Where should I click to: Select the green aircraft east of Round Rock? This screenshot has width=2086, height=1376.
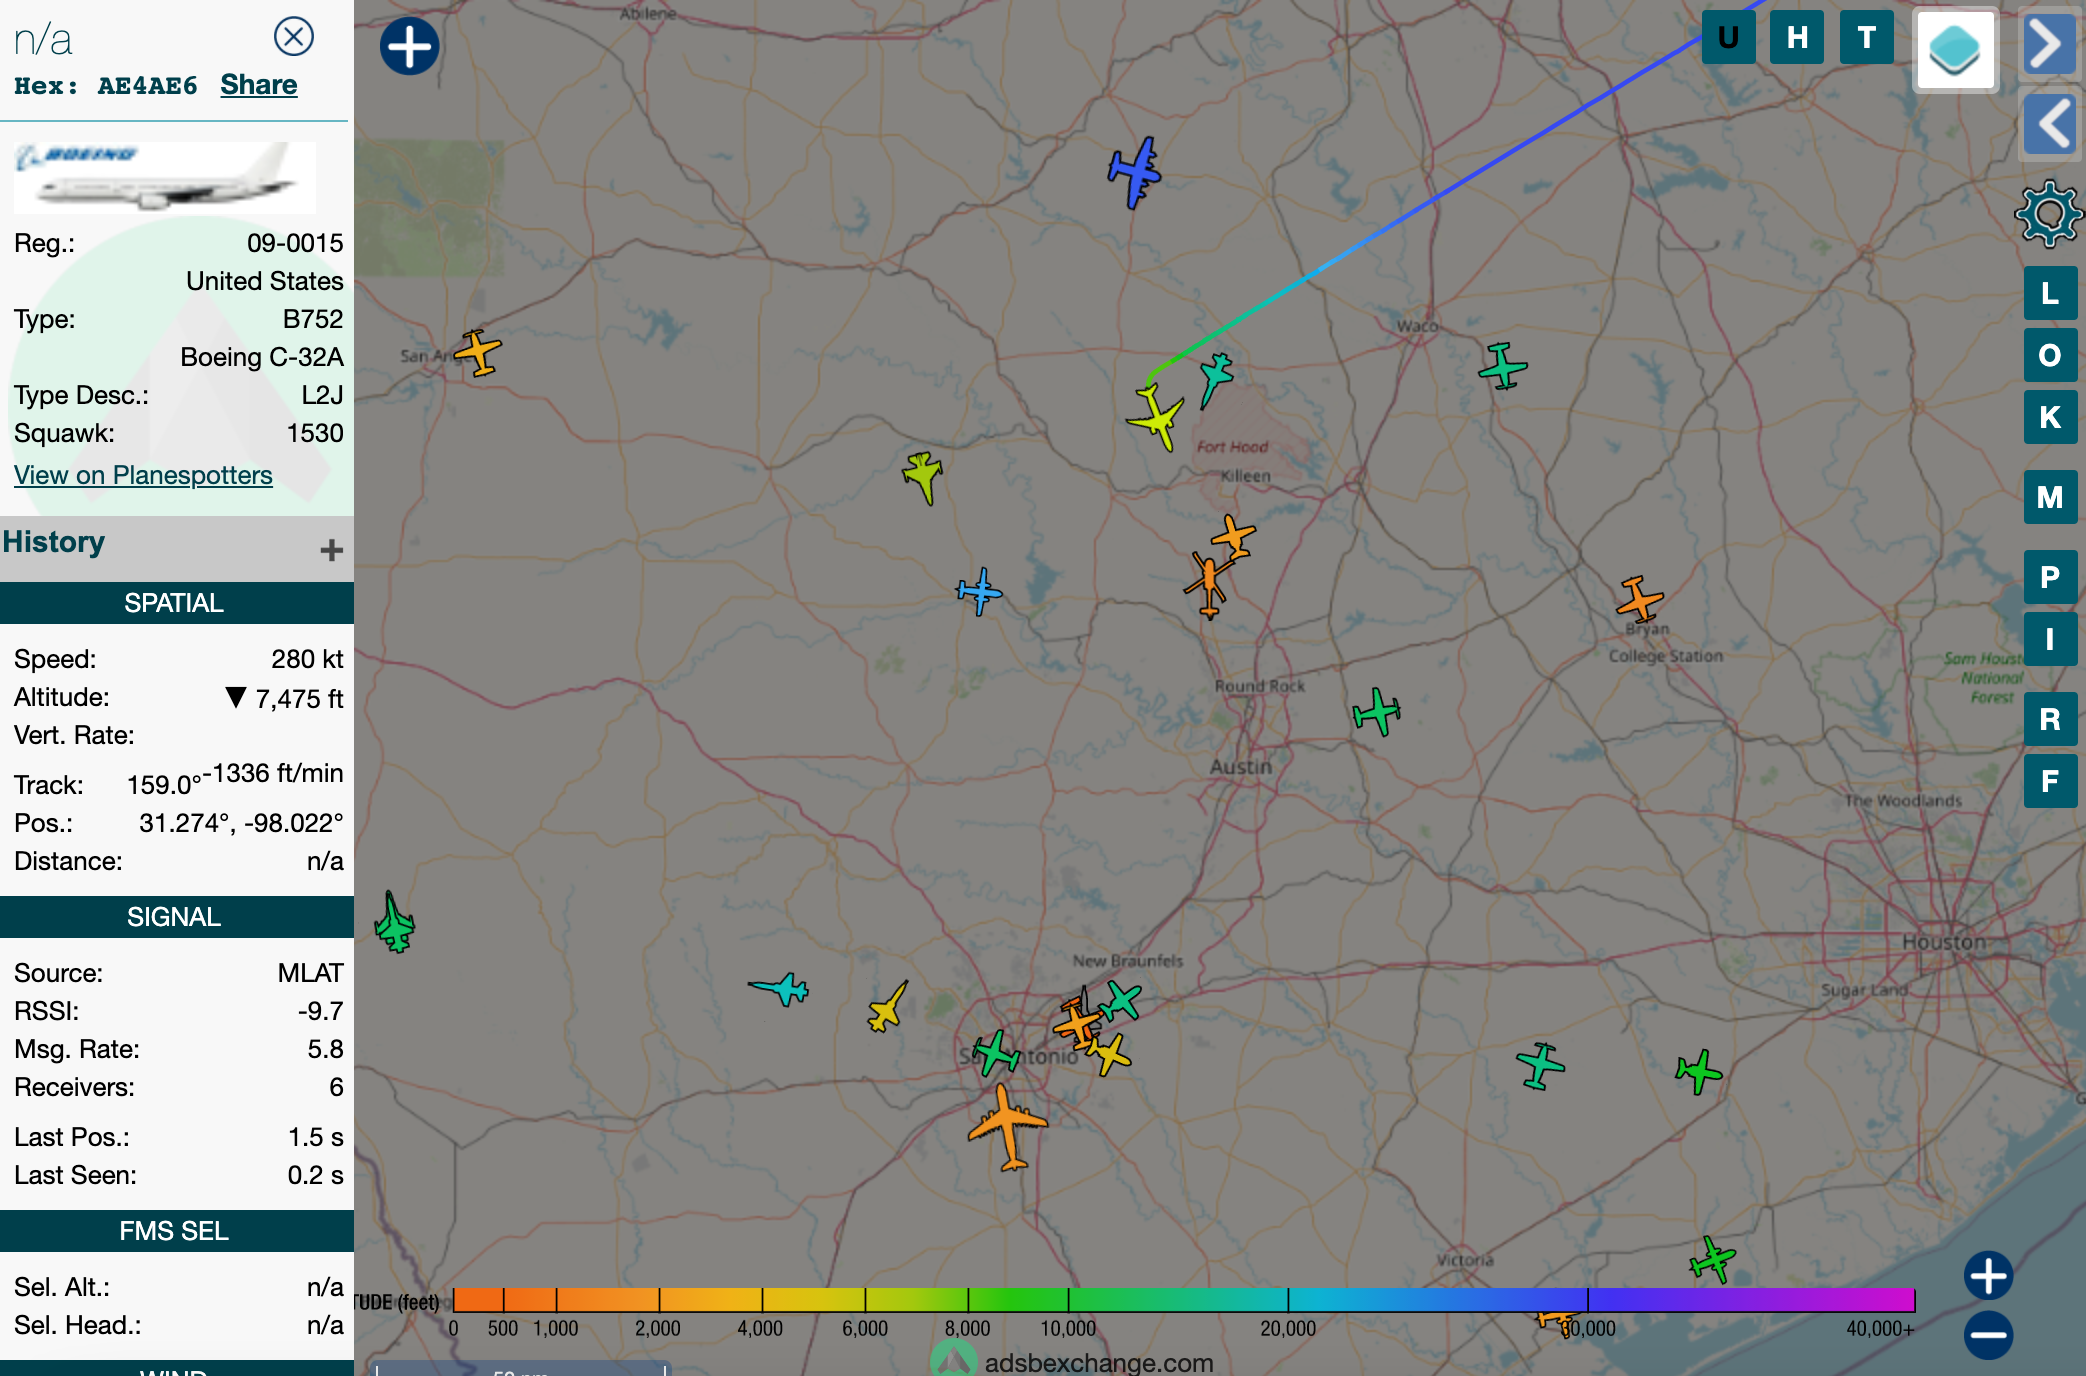click(x=1377, y=712)
